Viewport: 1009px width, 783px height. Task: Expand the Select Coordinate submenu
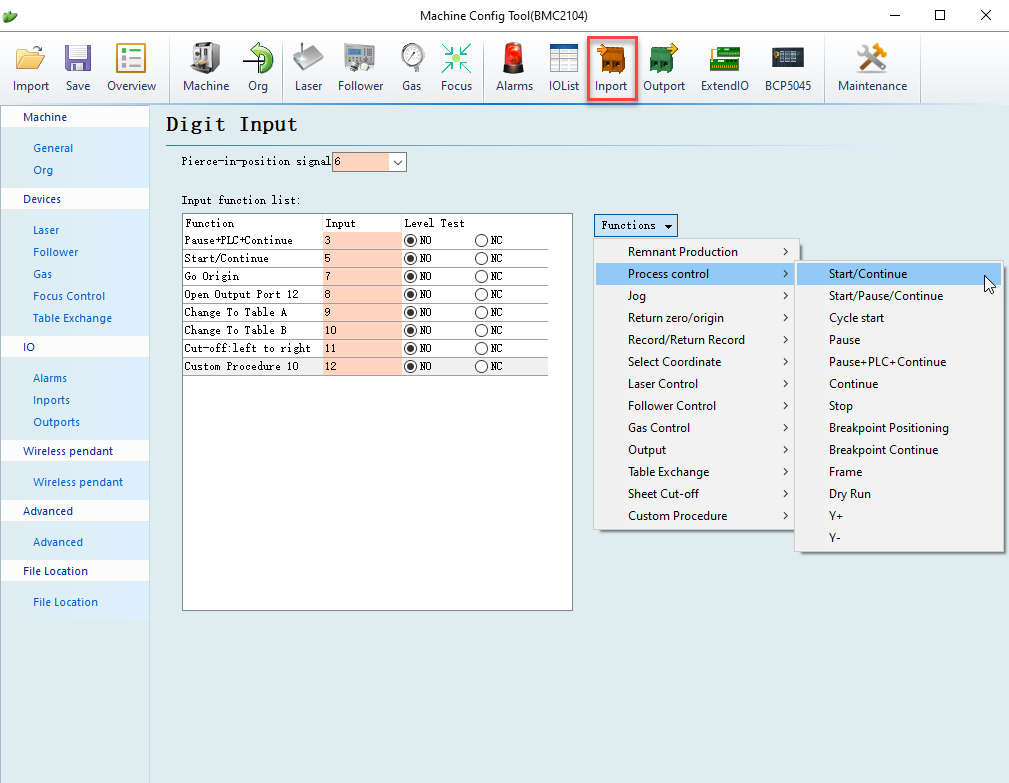click(x=697, y=362)
